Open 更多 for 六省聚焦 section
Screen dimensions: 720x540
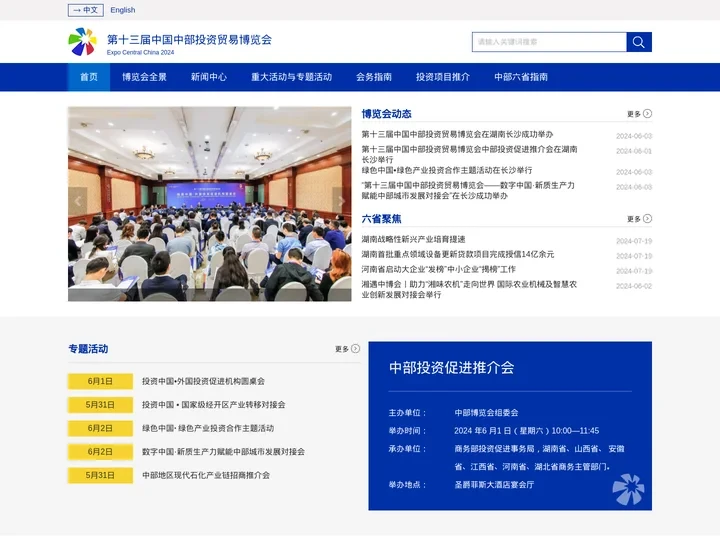[x=639, y=219]
